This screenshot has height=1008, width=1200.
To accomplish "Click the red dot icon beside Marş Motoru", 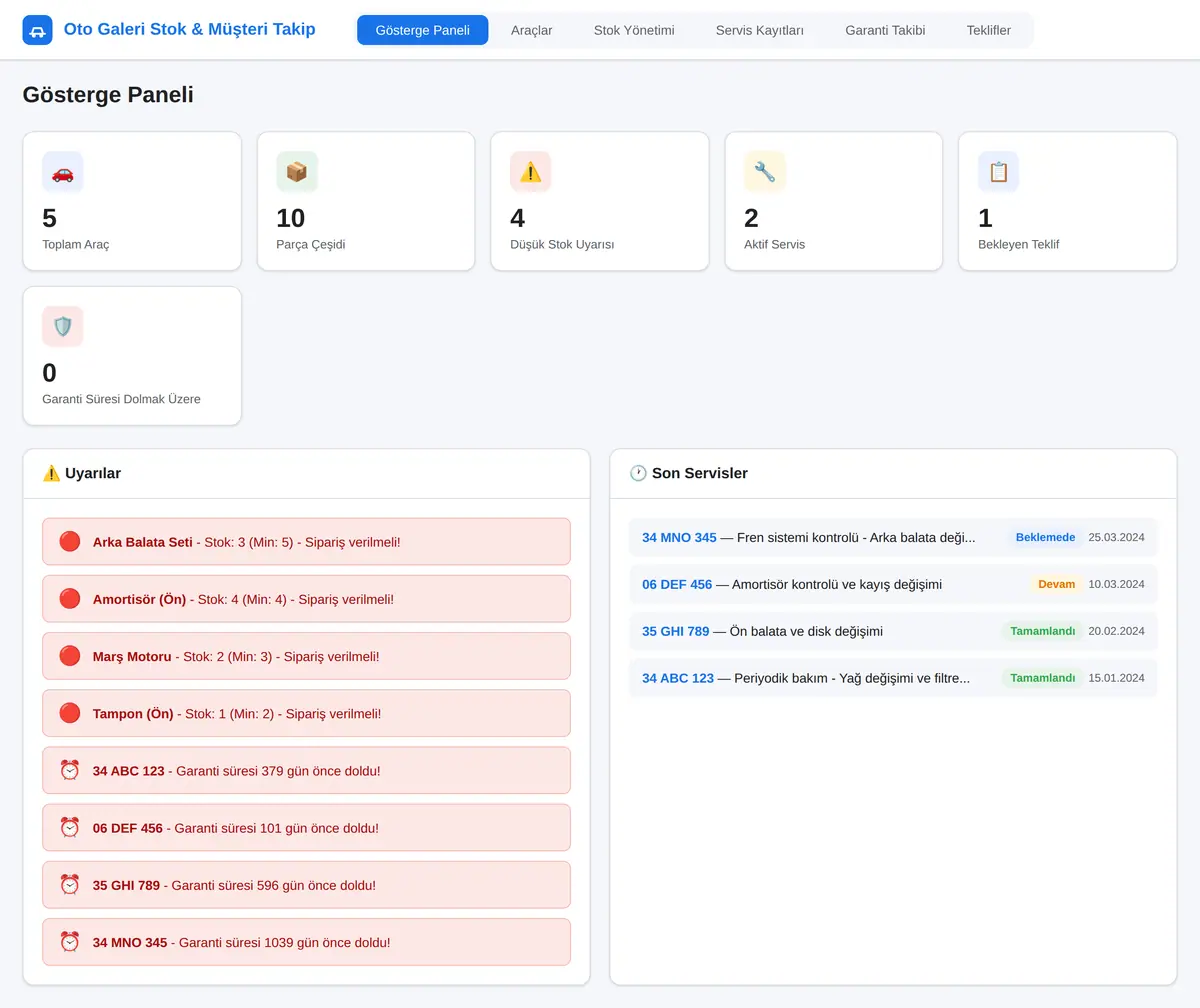I will (x=70, y=656).
